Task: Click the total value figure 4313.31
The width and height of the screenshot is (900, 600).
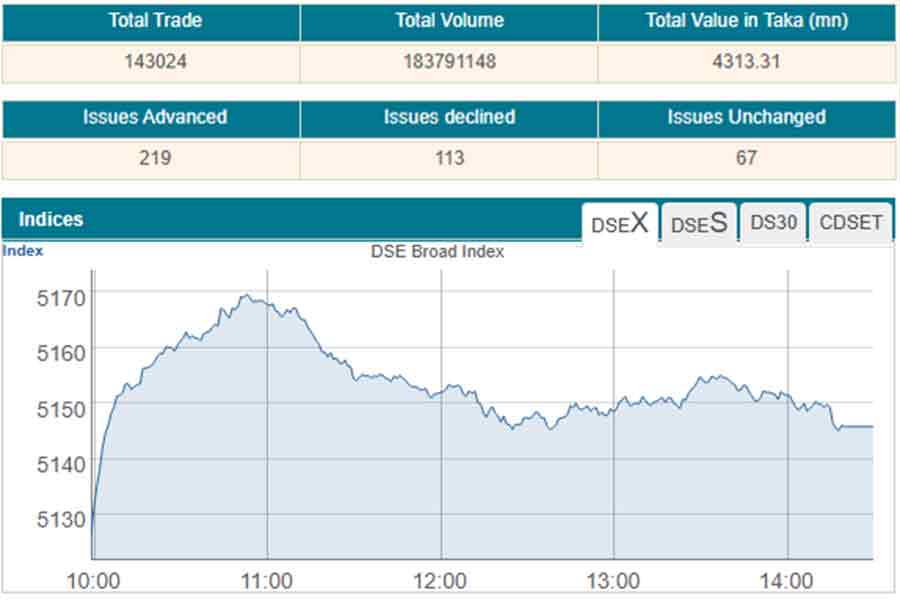Action: 746,62
